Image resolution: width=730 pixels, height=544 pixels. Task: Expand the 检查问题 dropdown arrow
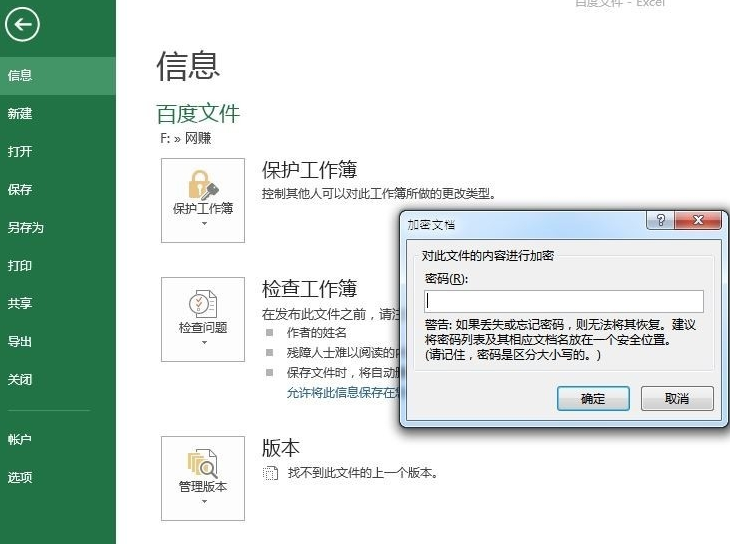click(204, 343)
